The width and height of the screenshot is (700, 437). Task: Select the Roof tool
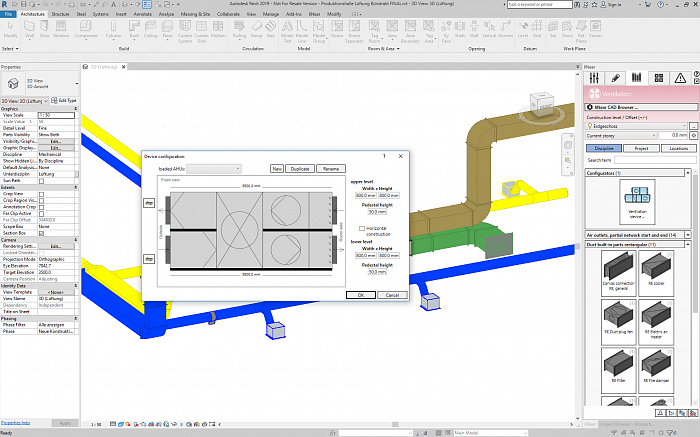134,29
